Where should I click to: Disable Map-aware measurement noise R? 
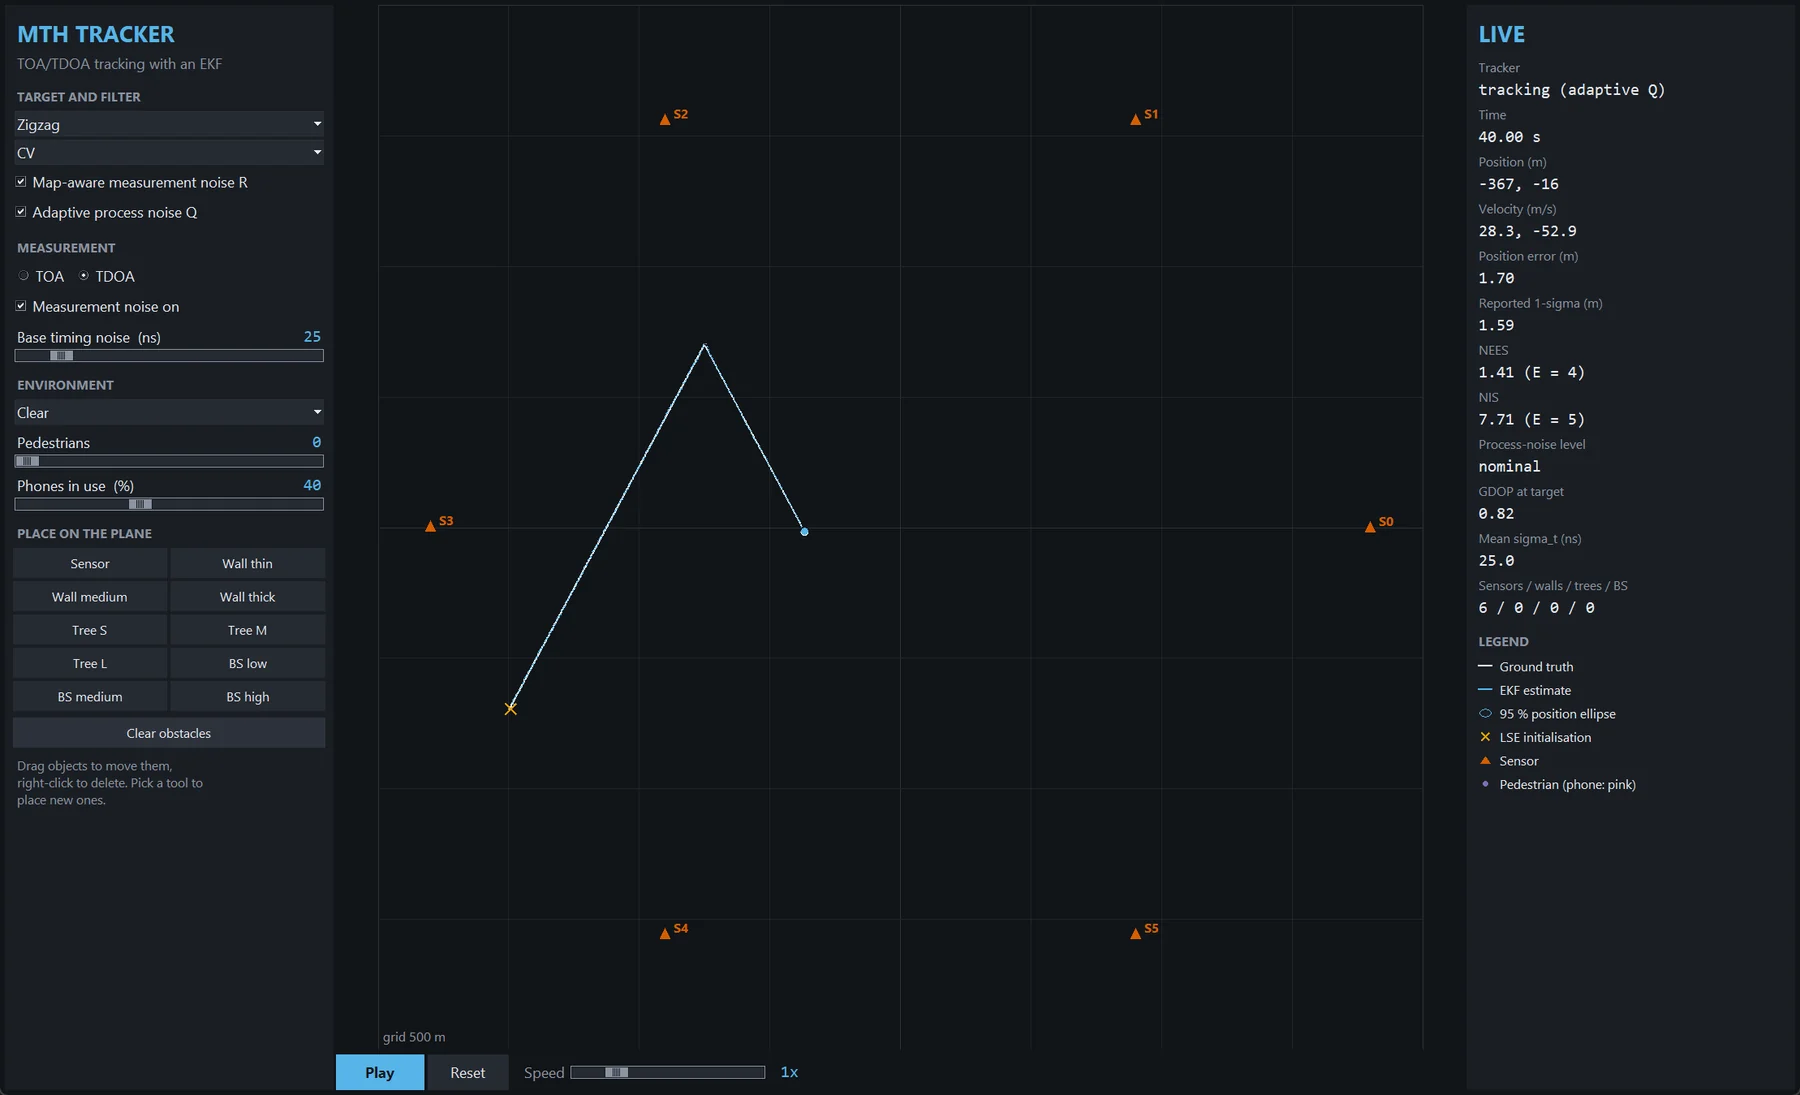coord(21,182)
